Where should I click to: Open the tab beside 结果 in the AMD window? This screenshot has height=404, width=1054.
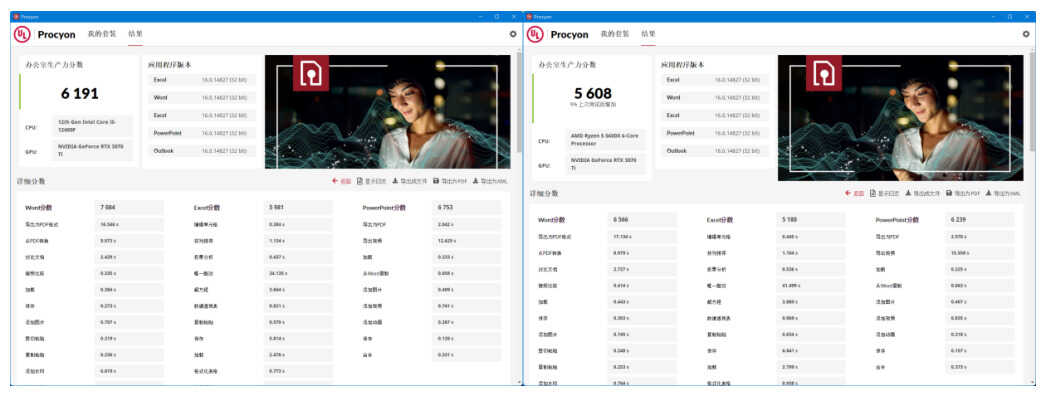(x=615, y=34)
